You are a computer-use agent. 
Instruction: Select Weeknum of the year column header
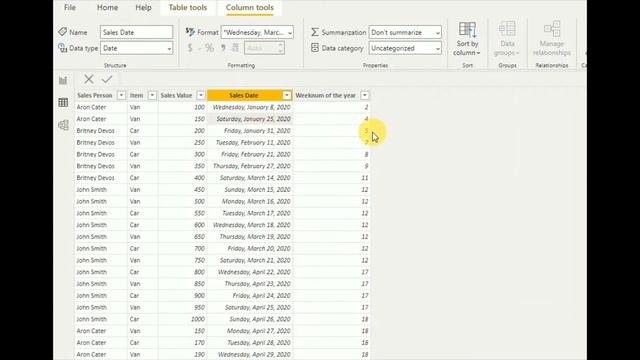326,95
